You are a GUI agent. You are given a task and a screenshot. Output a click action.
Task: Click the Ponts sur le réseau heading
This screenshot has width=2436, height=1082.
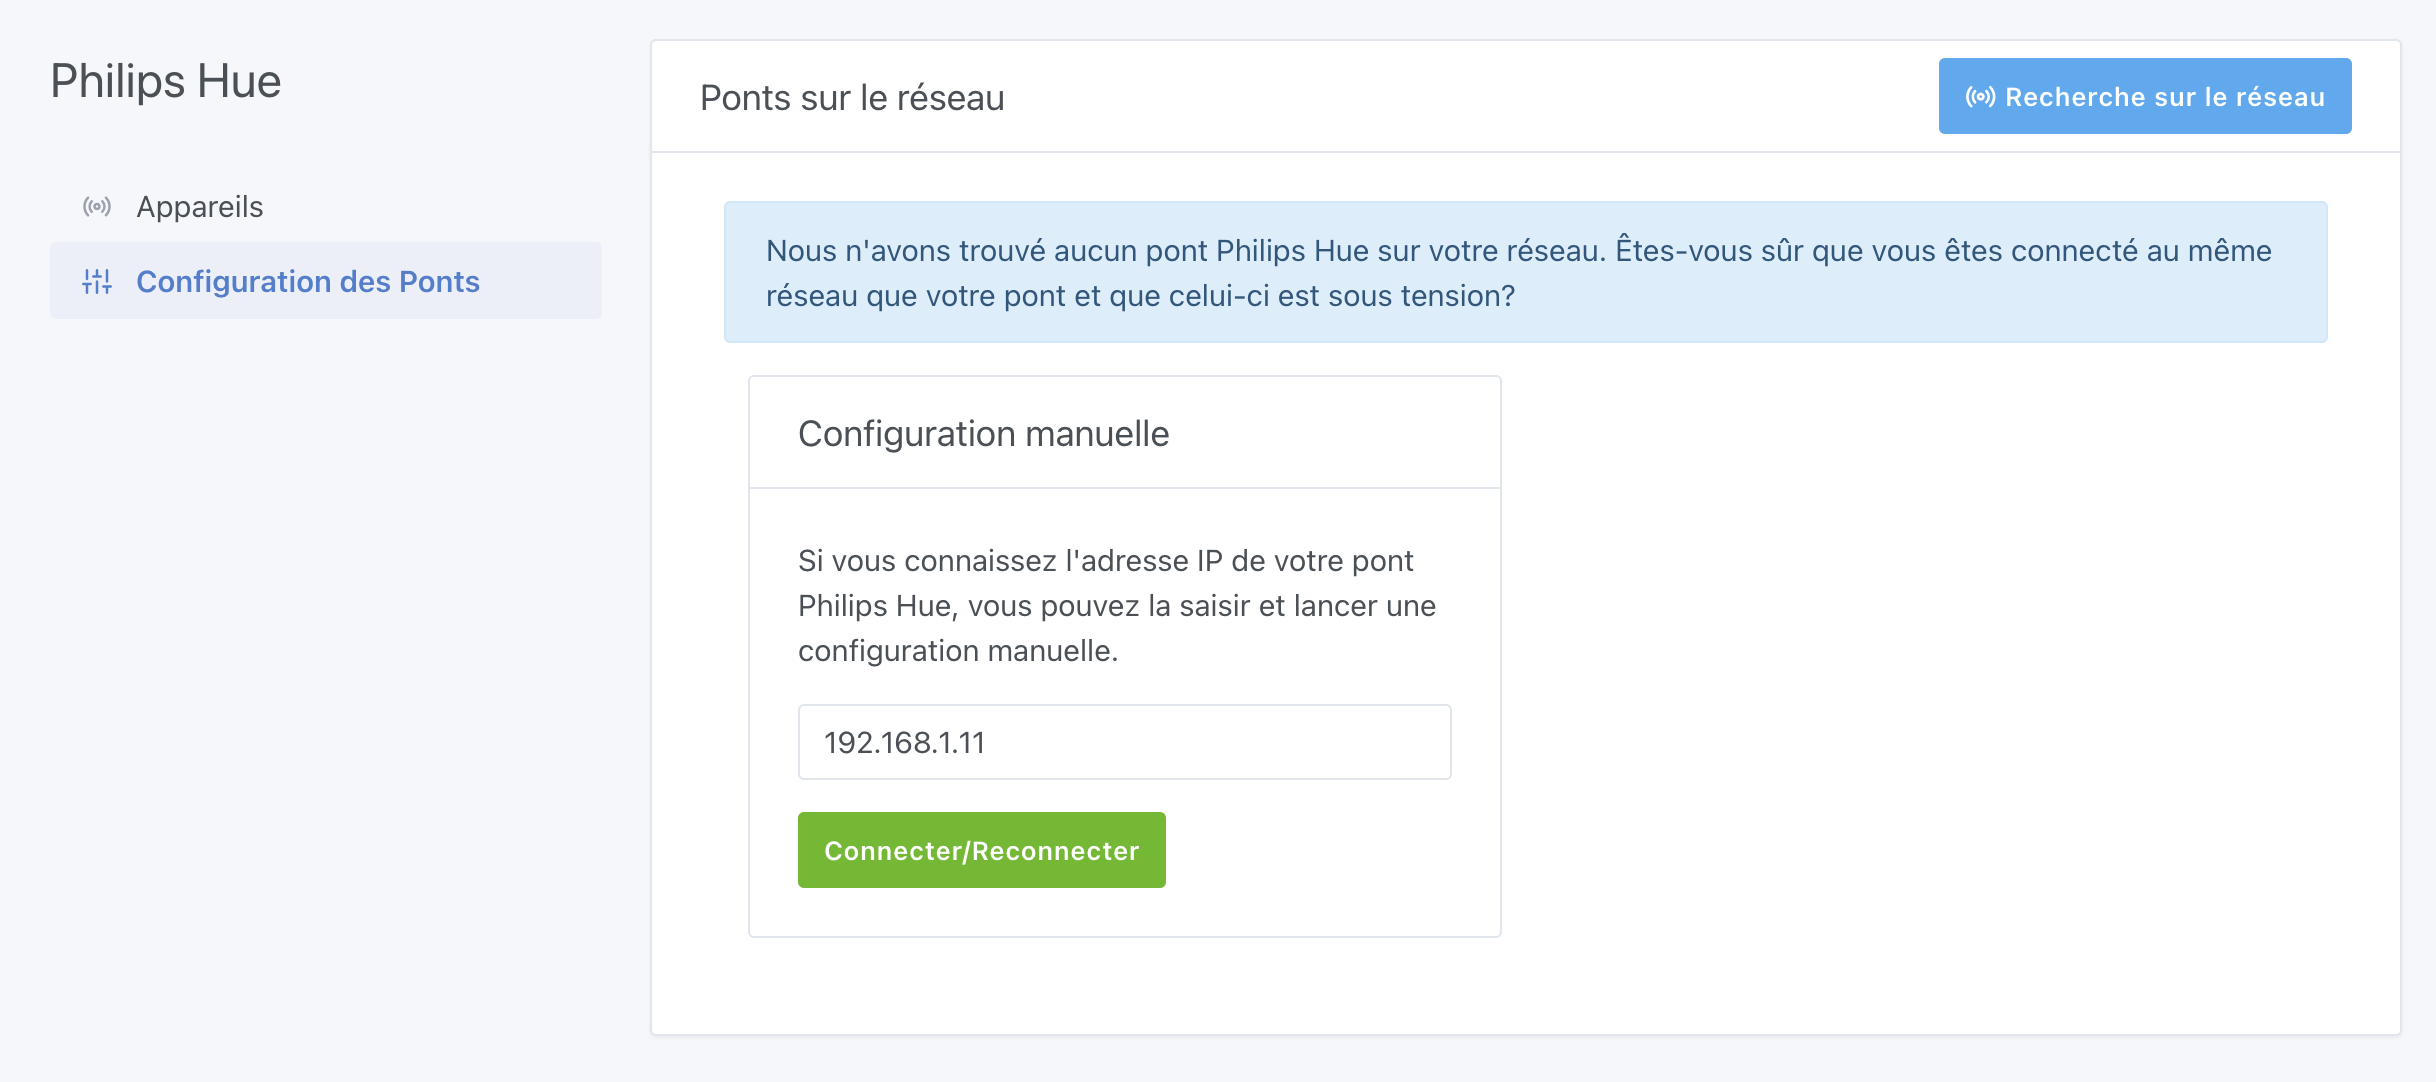coord(851,97)
